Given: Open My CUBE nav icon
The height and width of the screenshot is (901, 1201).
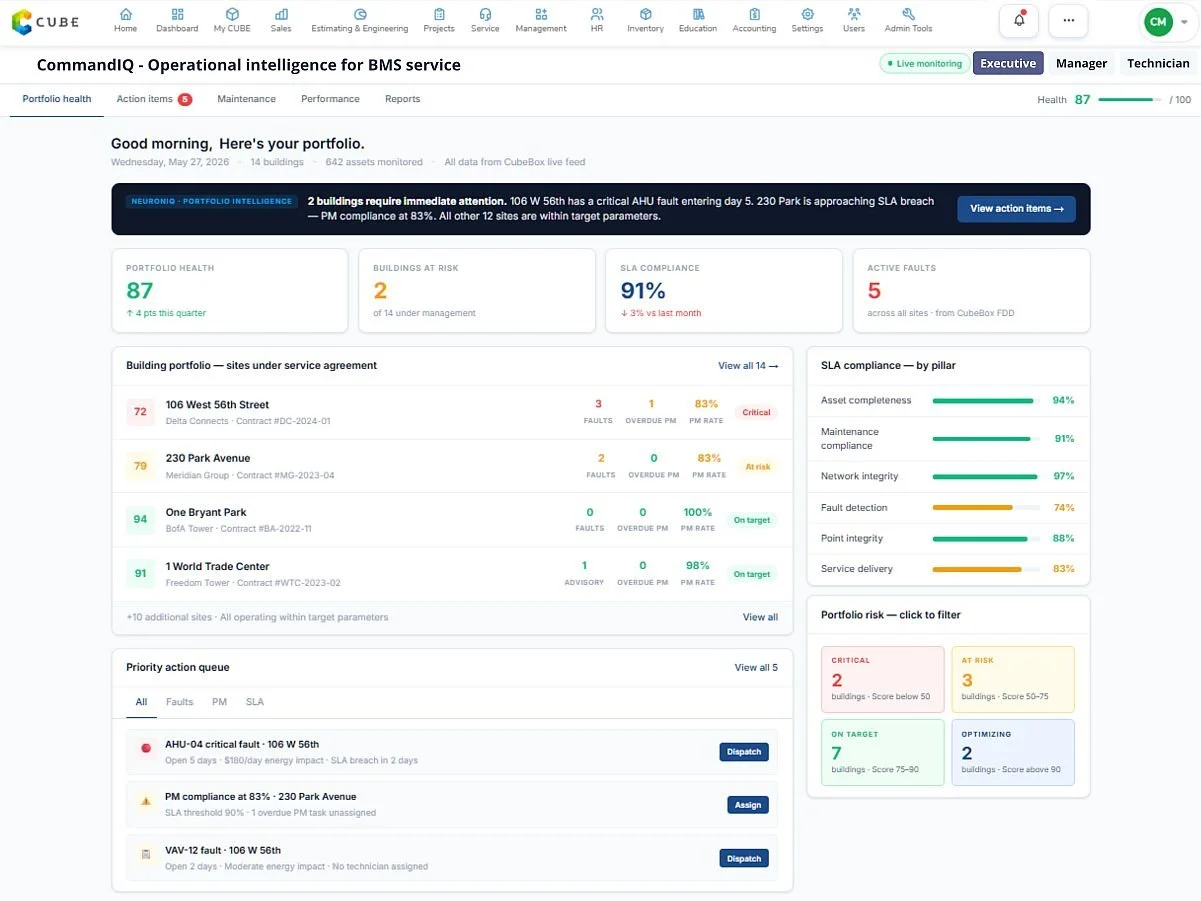Looking at the screenshot, I should tap(232, 14).
